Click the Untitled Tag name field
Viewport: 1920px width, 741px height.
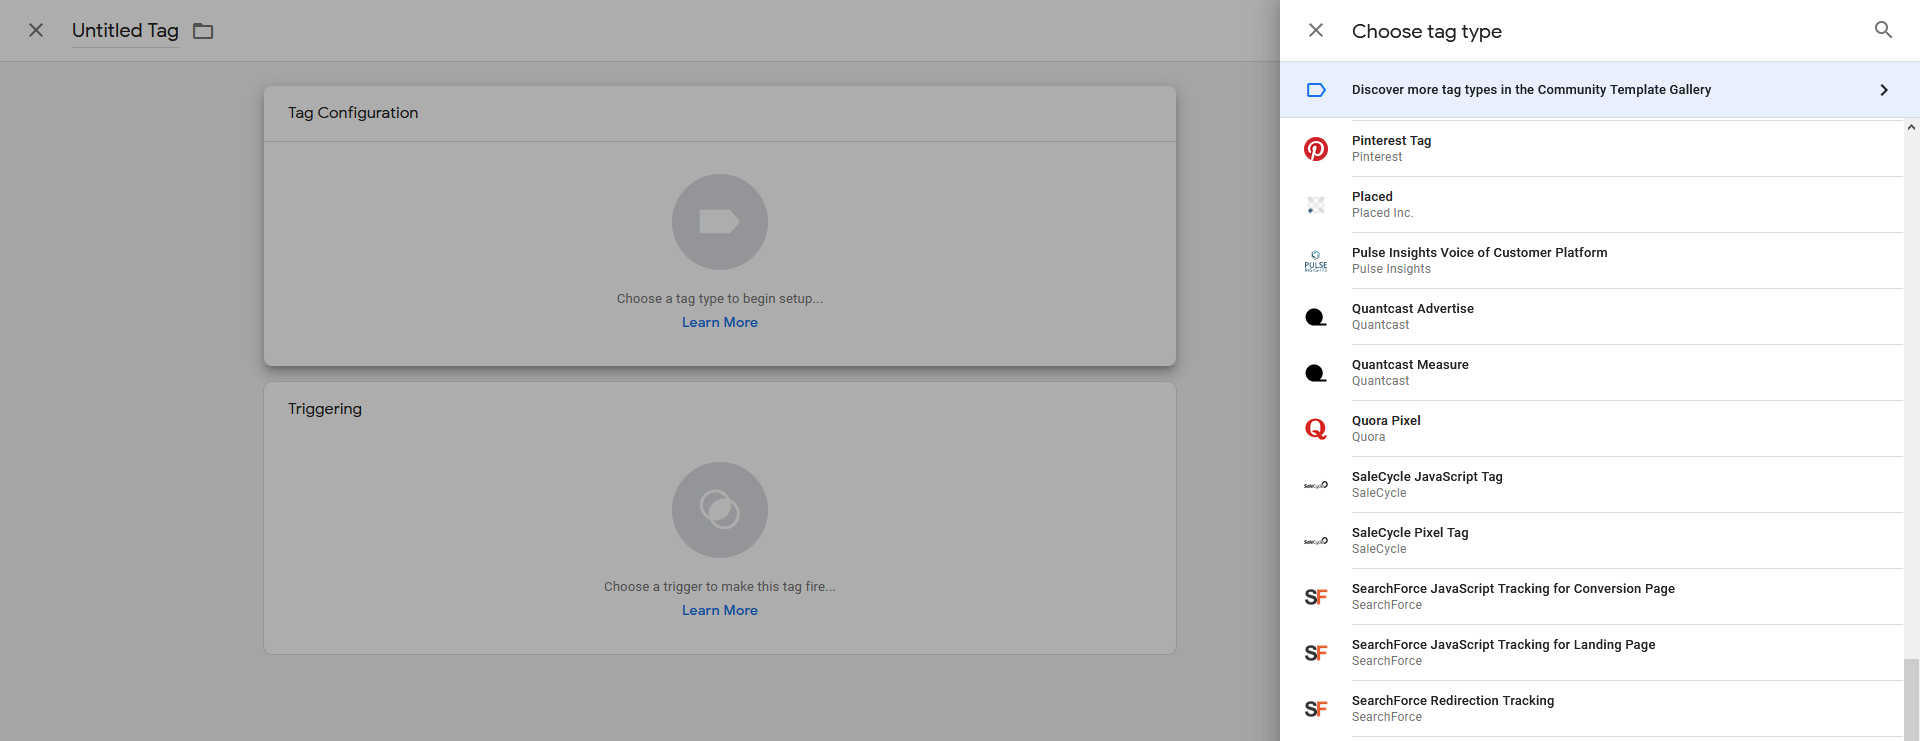[x=125, y=31]
